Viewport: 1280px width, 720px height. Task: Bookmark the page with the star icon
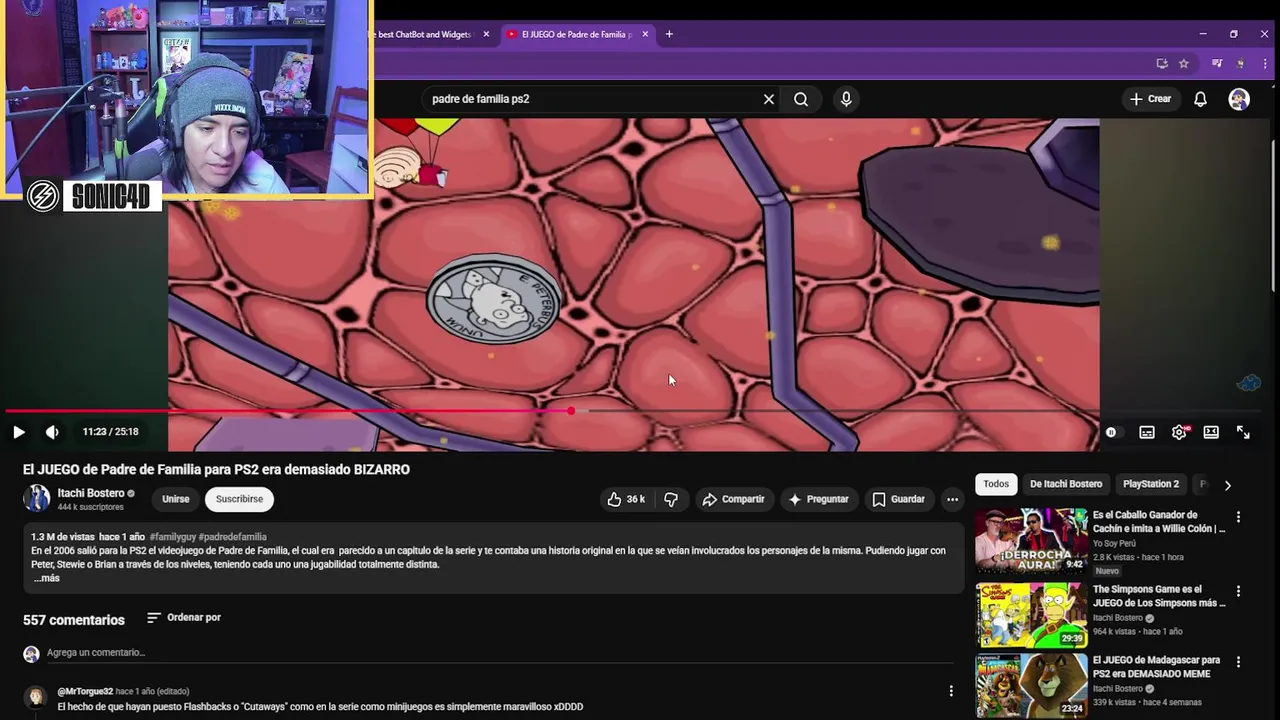point(1184,63)
